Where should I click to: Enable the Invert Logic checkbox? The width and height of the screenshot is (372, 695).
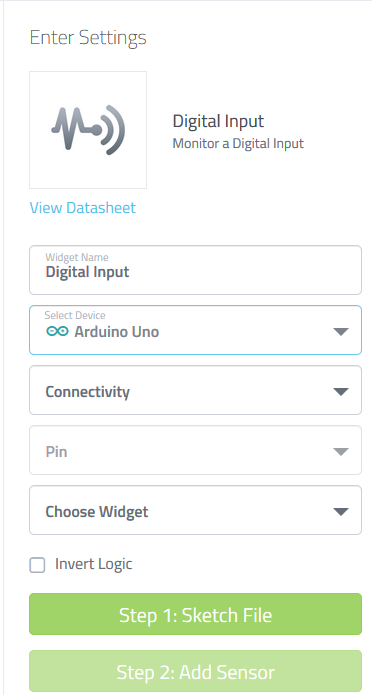(37, 565)
